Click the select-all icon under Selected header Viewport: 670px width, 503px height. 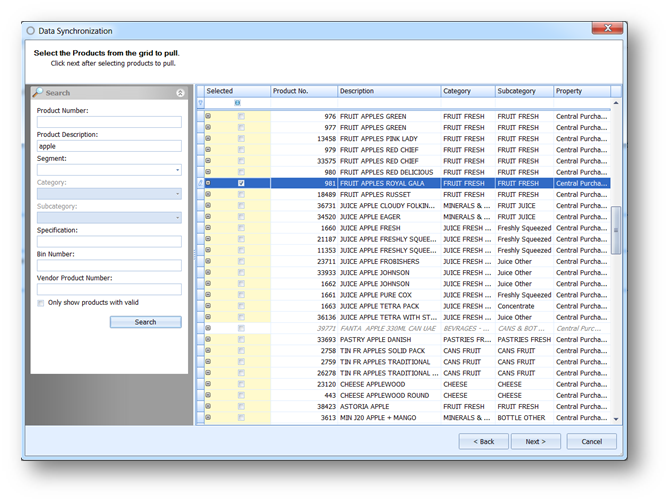tap(237, 103)
